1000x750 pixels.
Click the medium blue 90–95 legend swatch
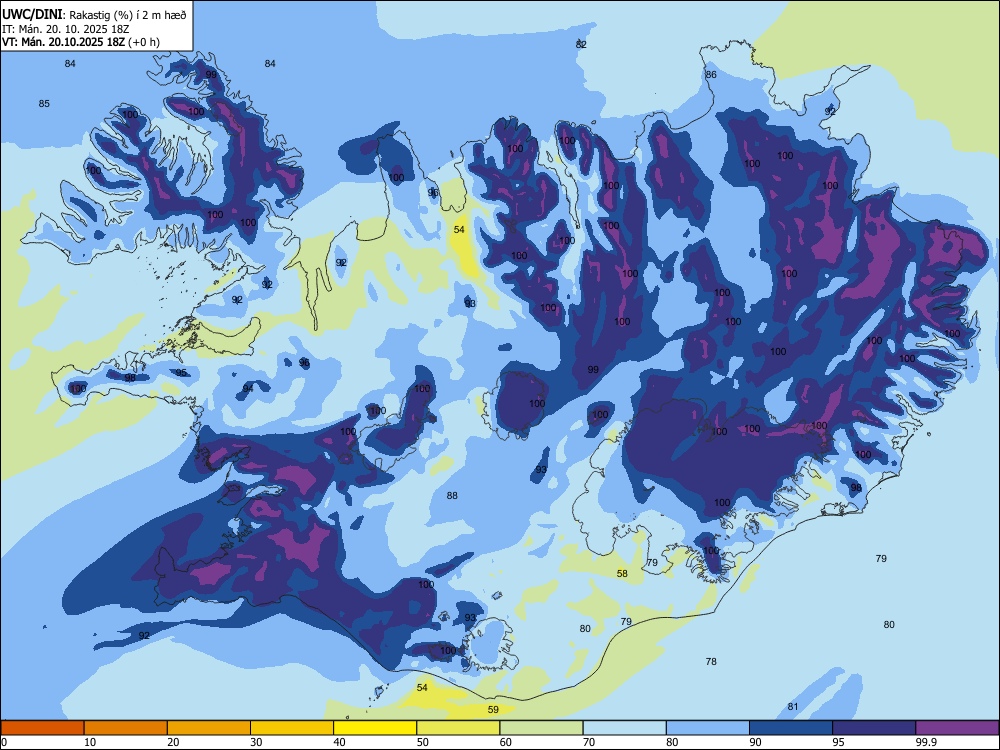(x=791, y=728)
